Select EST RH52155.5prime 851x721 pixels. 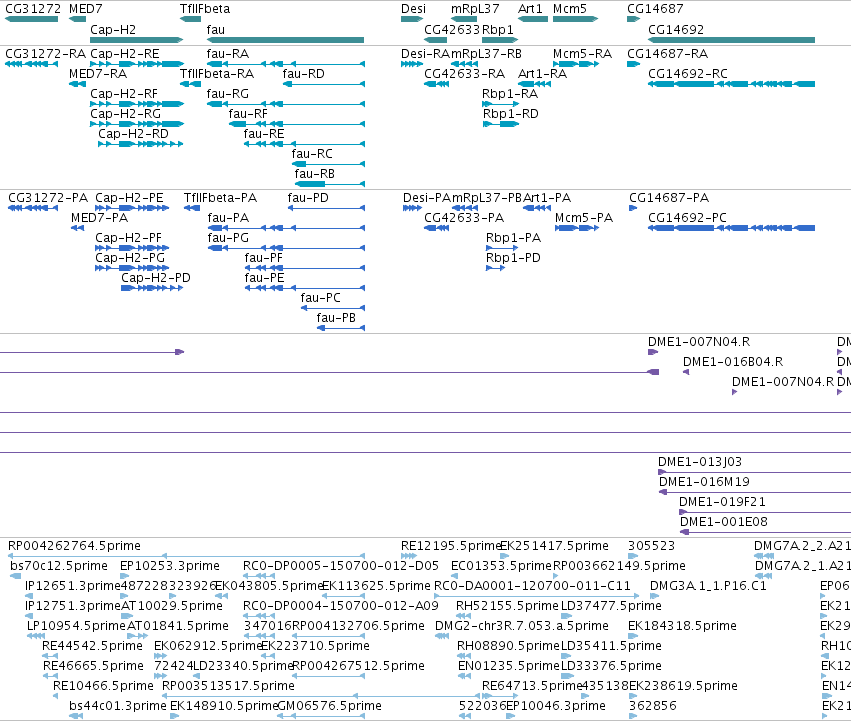507,606
